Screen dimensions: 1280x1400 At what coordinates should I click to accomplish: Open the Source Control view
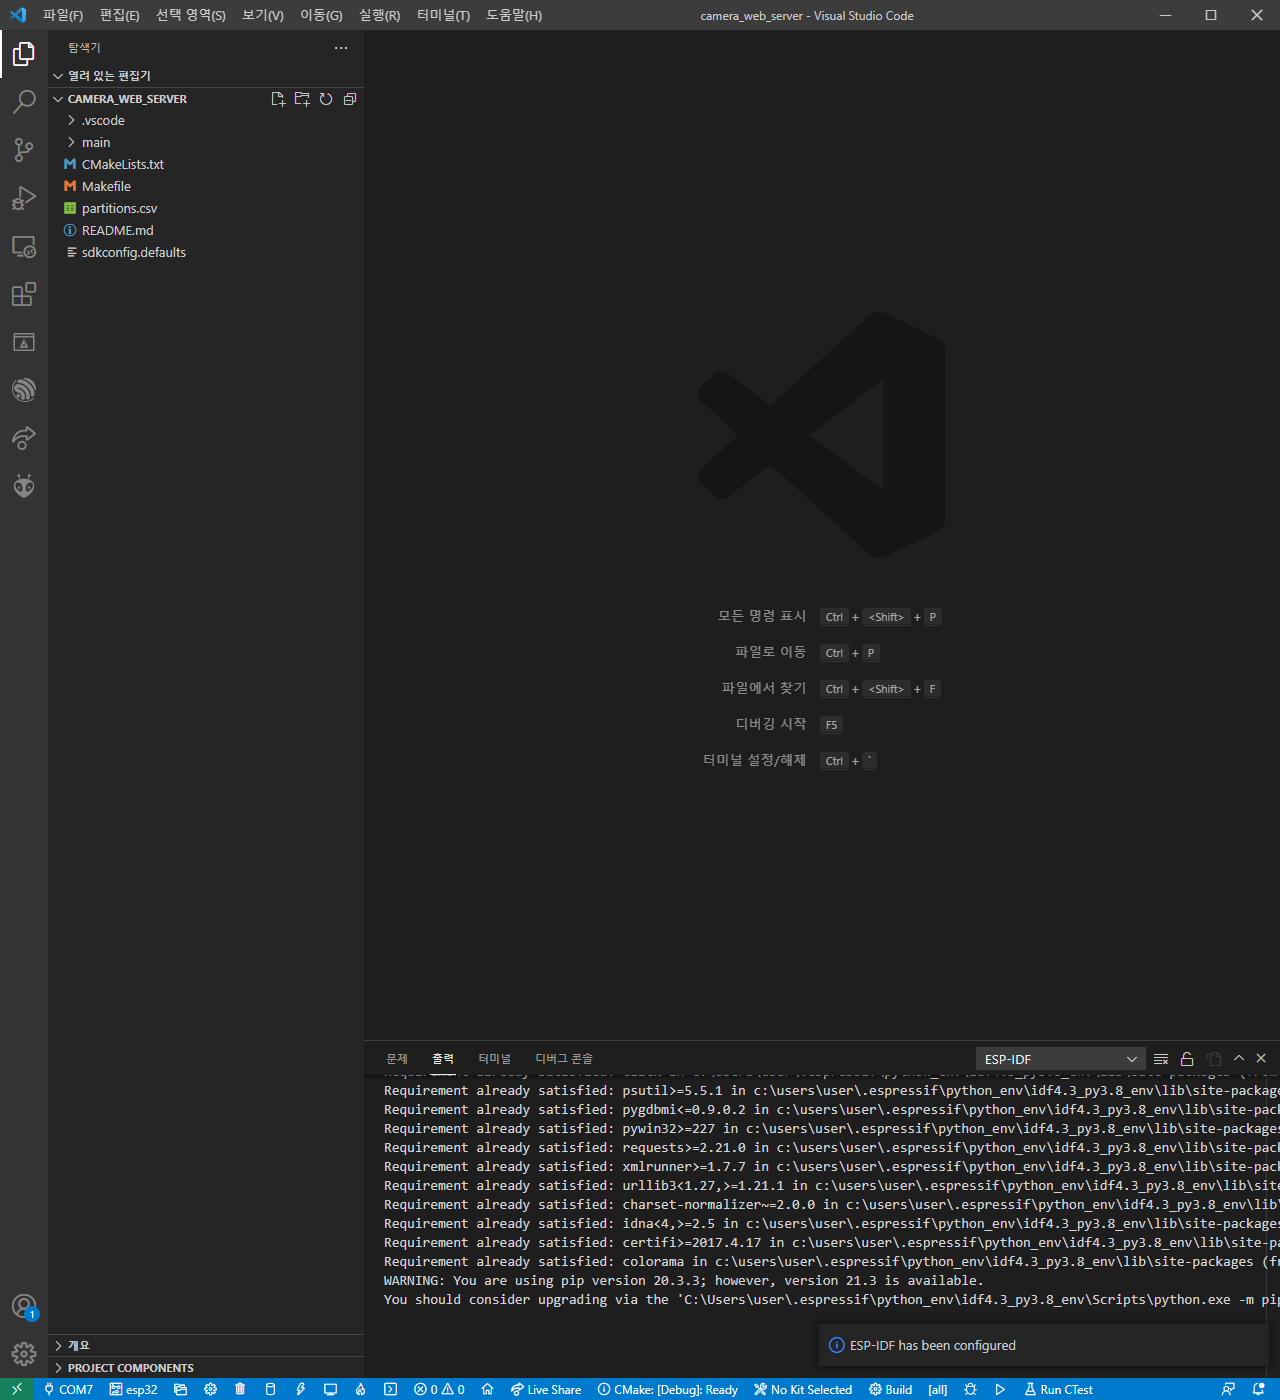tap(24, 150)
